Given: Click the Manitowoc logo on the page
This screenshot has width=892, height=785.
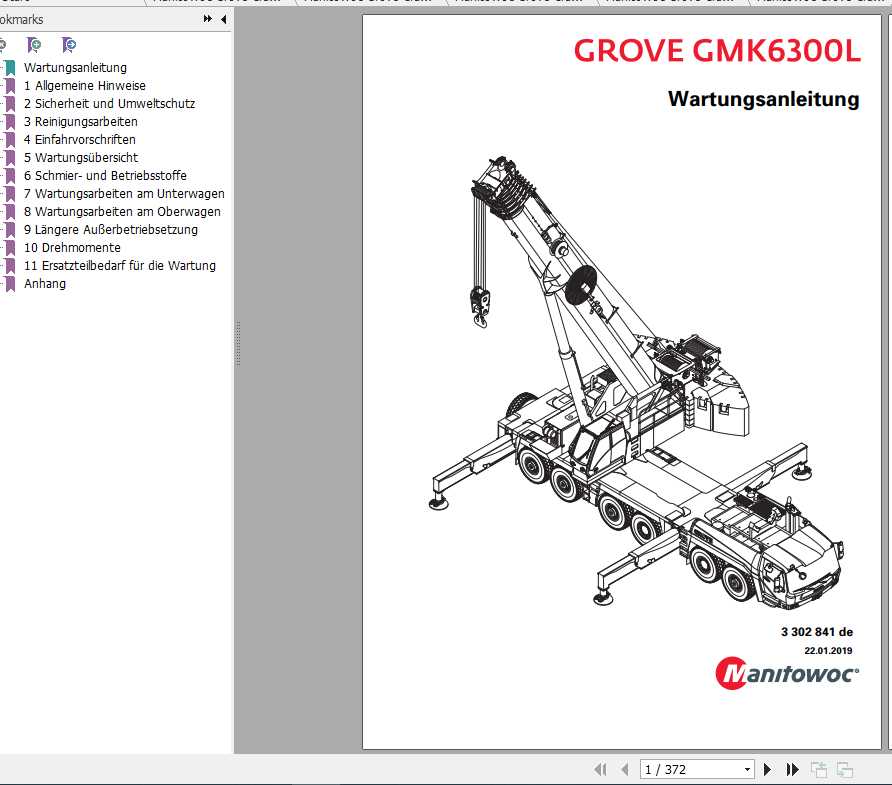Looking at the screenshot, I should click(x=787, y=674).
